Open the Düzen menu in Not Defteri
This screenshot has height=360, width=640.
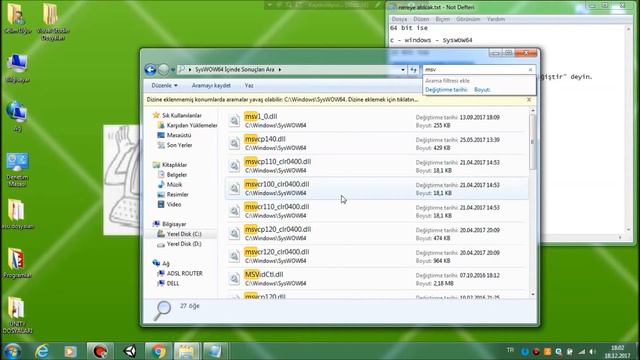(421, 19)
